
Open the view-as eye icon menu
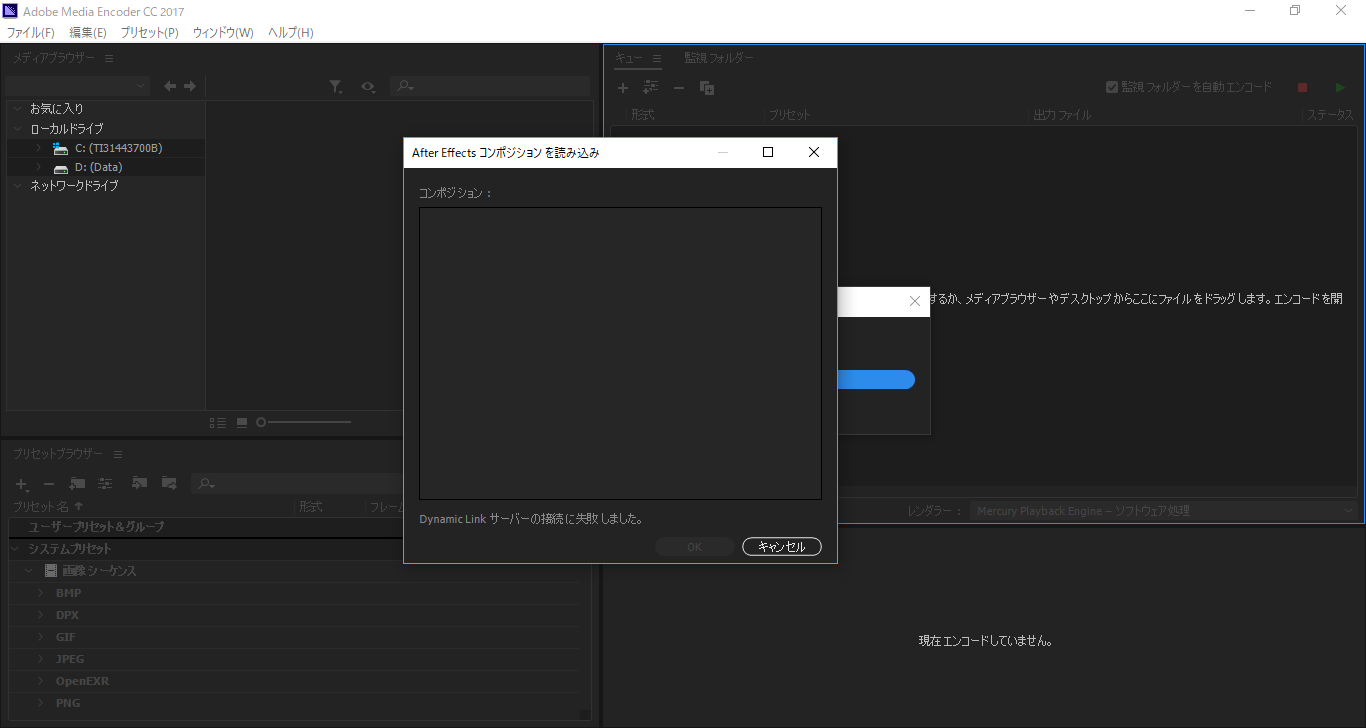[368, 87]
